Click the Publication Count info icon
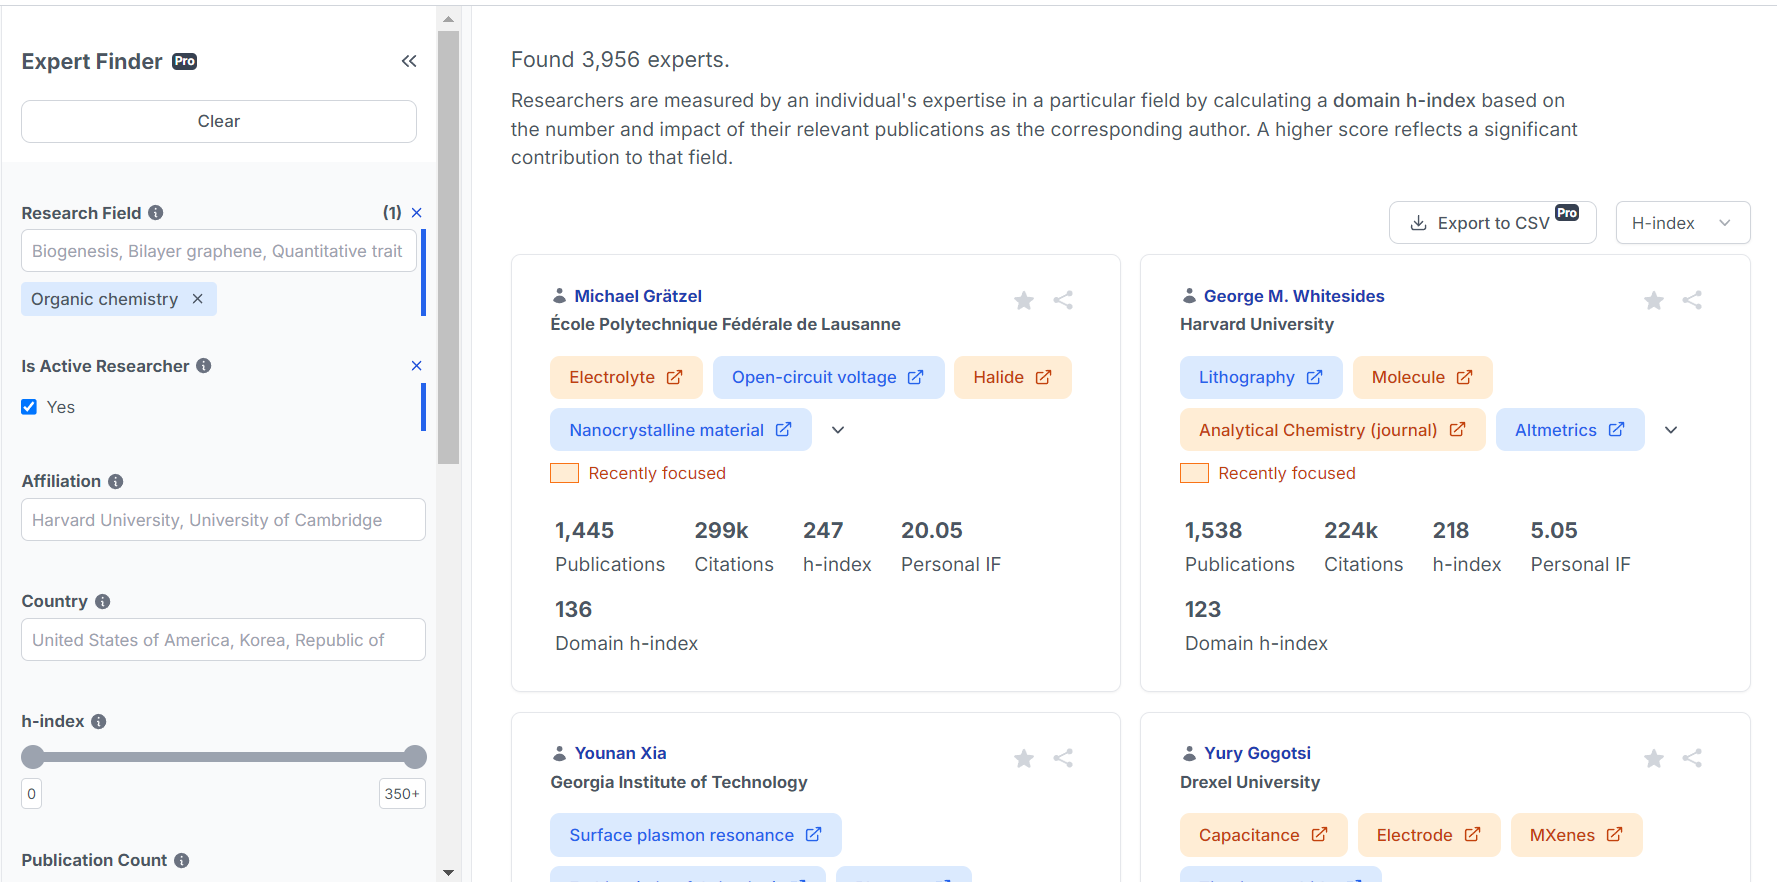Viewport: 1777px width, 882px height. 182,861
